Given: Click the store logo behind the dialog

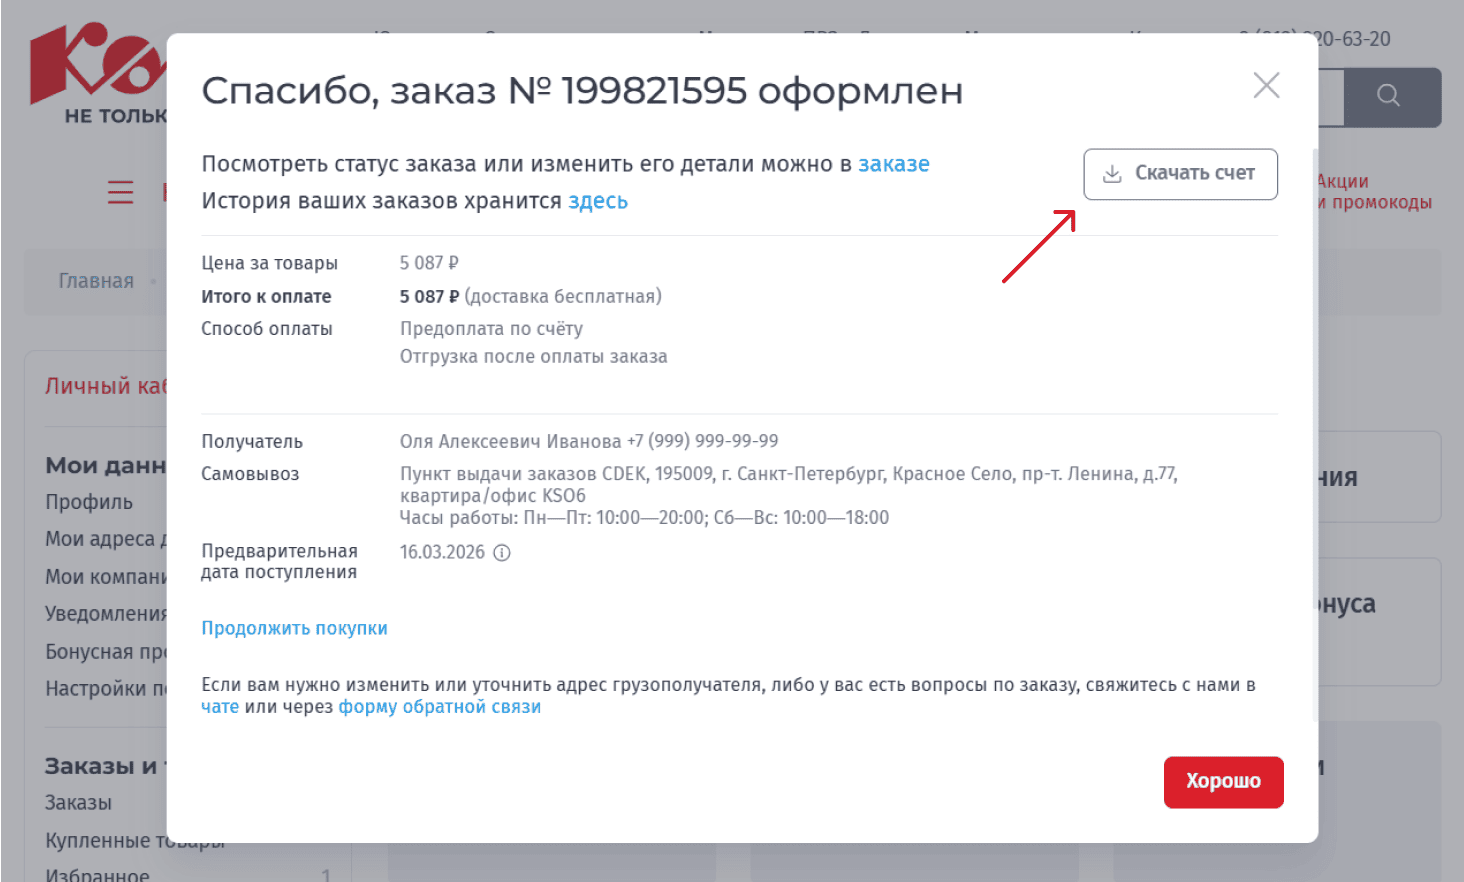Looking at the screenshot, I should click(x=98, y=75).
